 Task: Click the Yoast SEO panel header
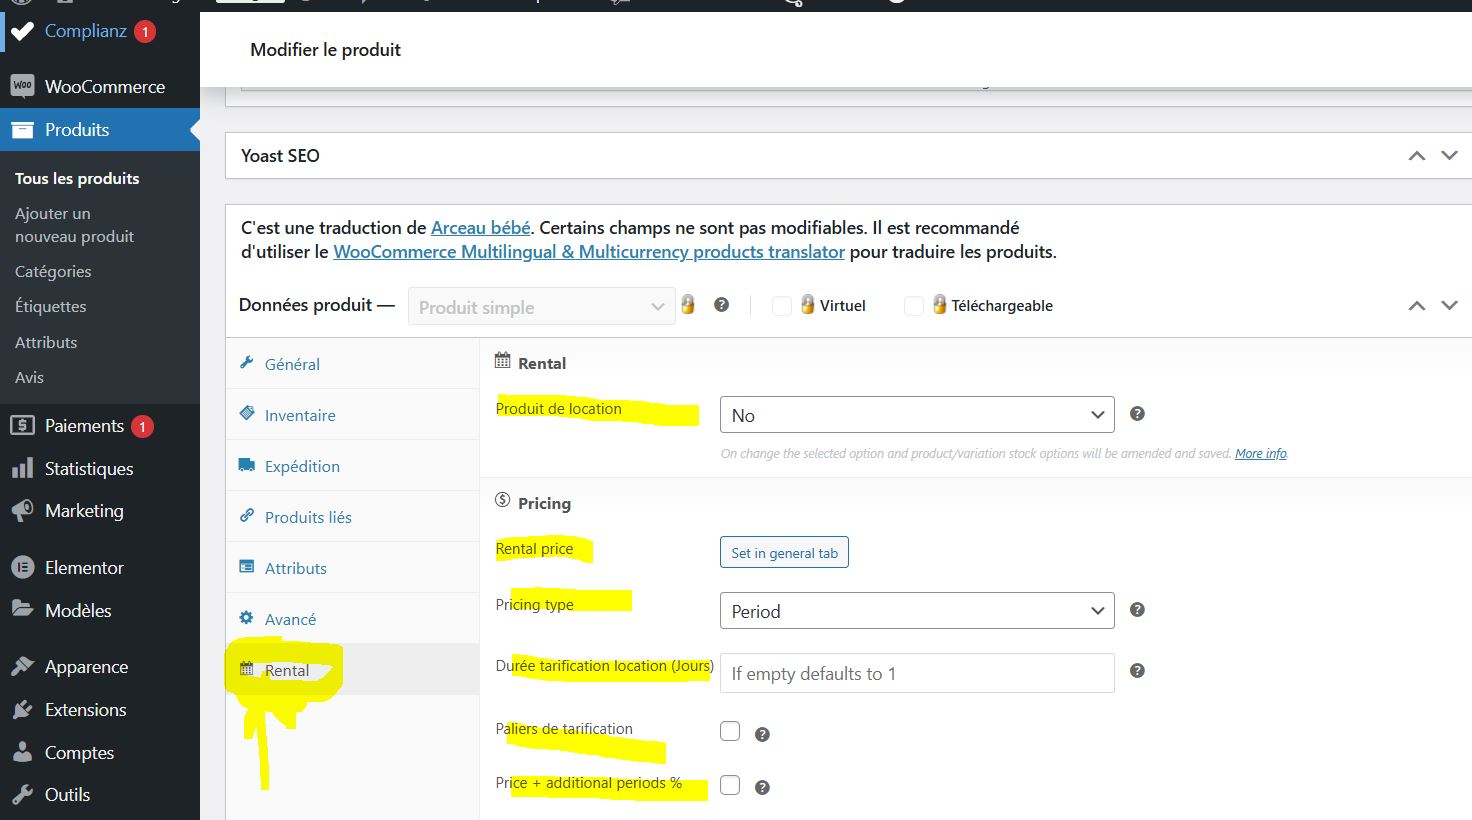coord(849,156)
